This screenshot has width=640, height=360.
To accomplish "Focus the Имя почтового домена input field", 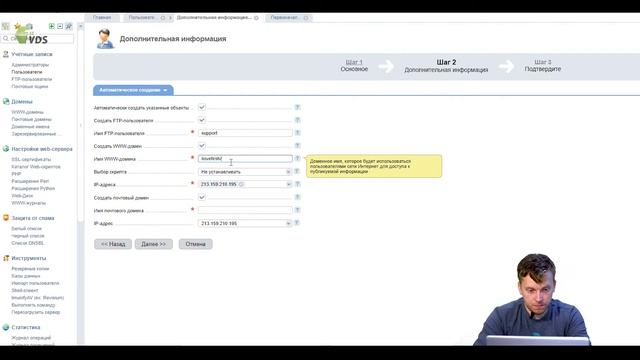I will 245,210.
